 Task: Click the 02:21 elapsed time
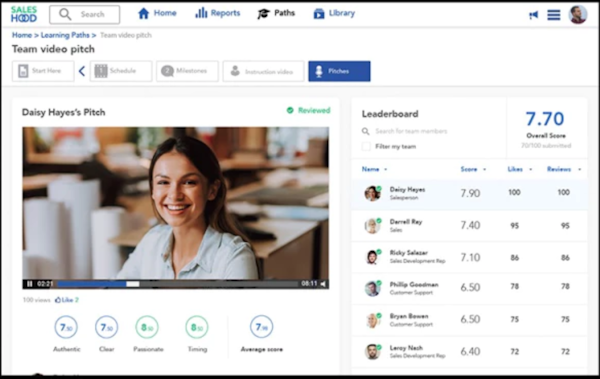44,284
